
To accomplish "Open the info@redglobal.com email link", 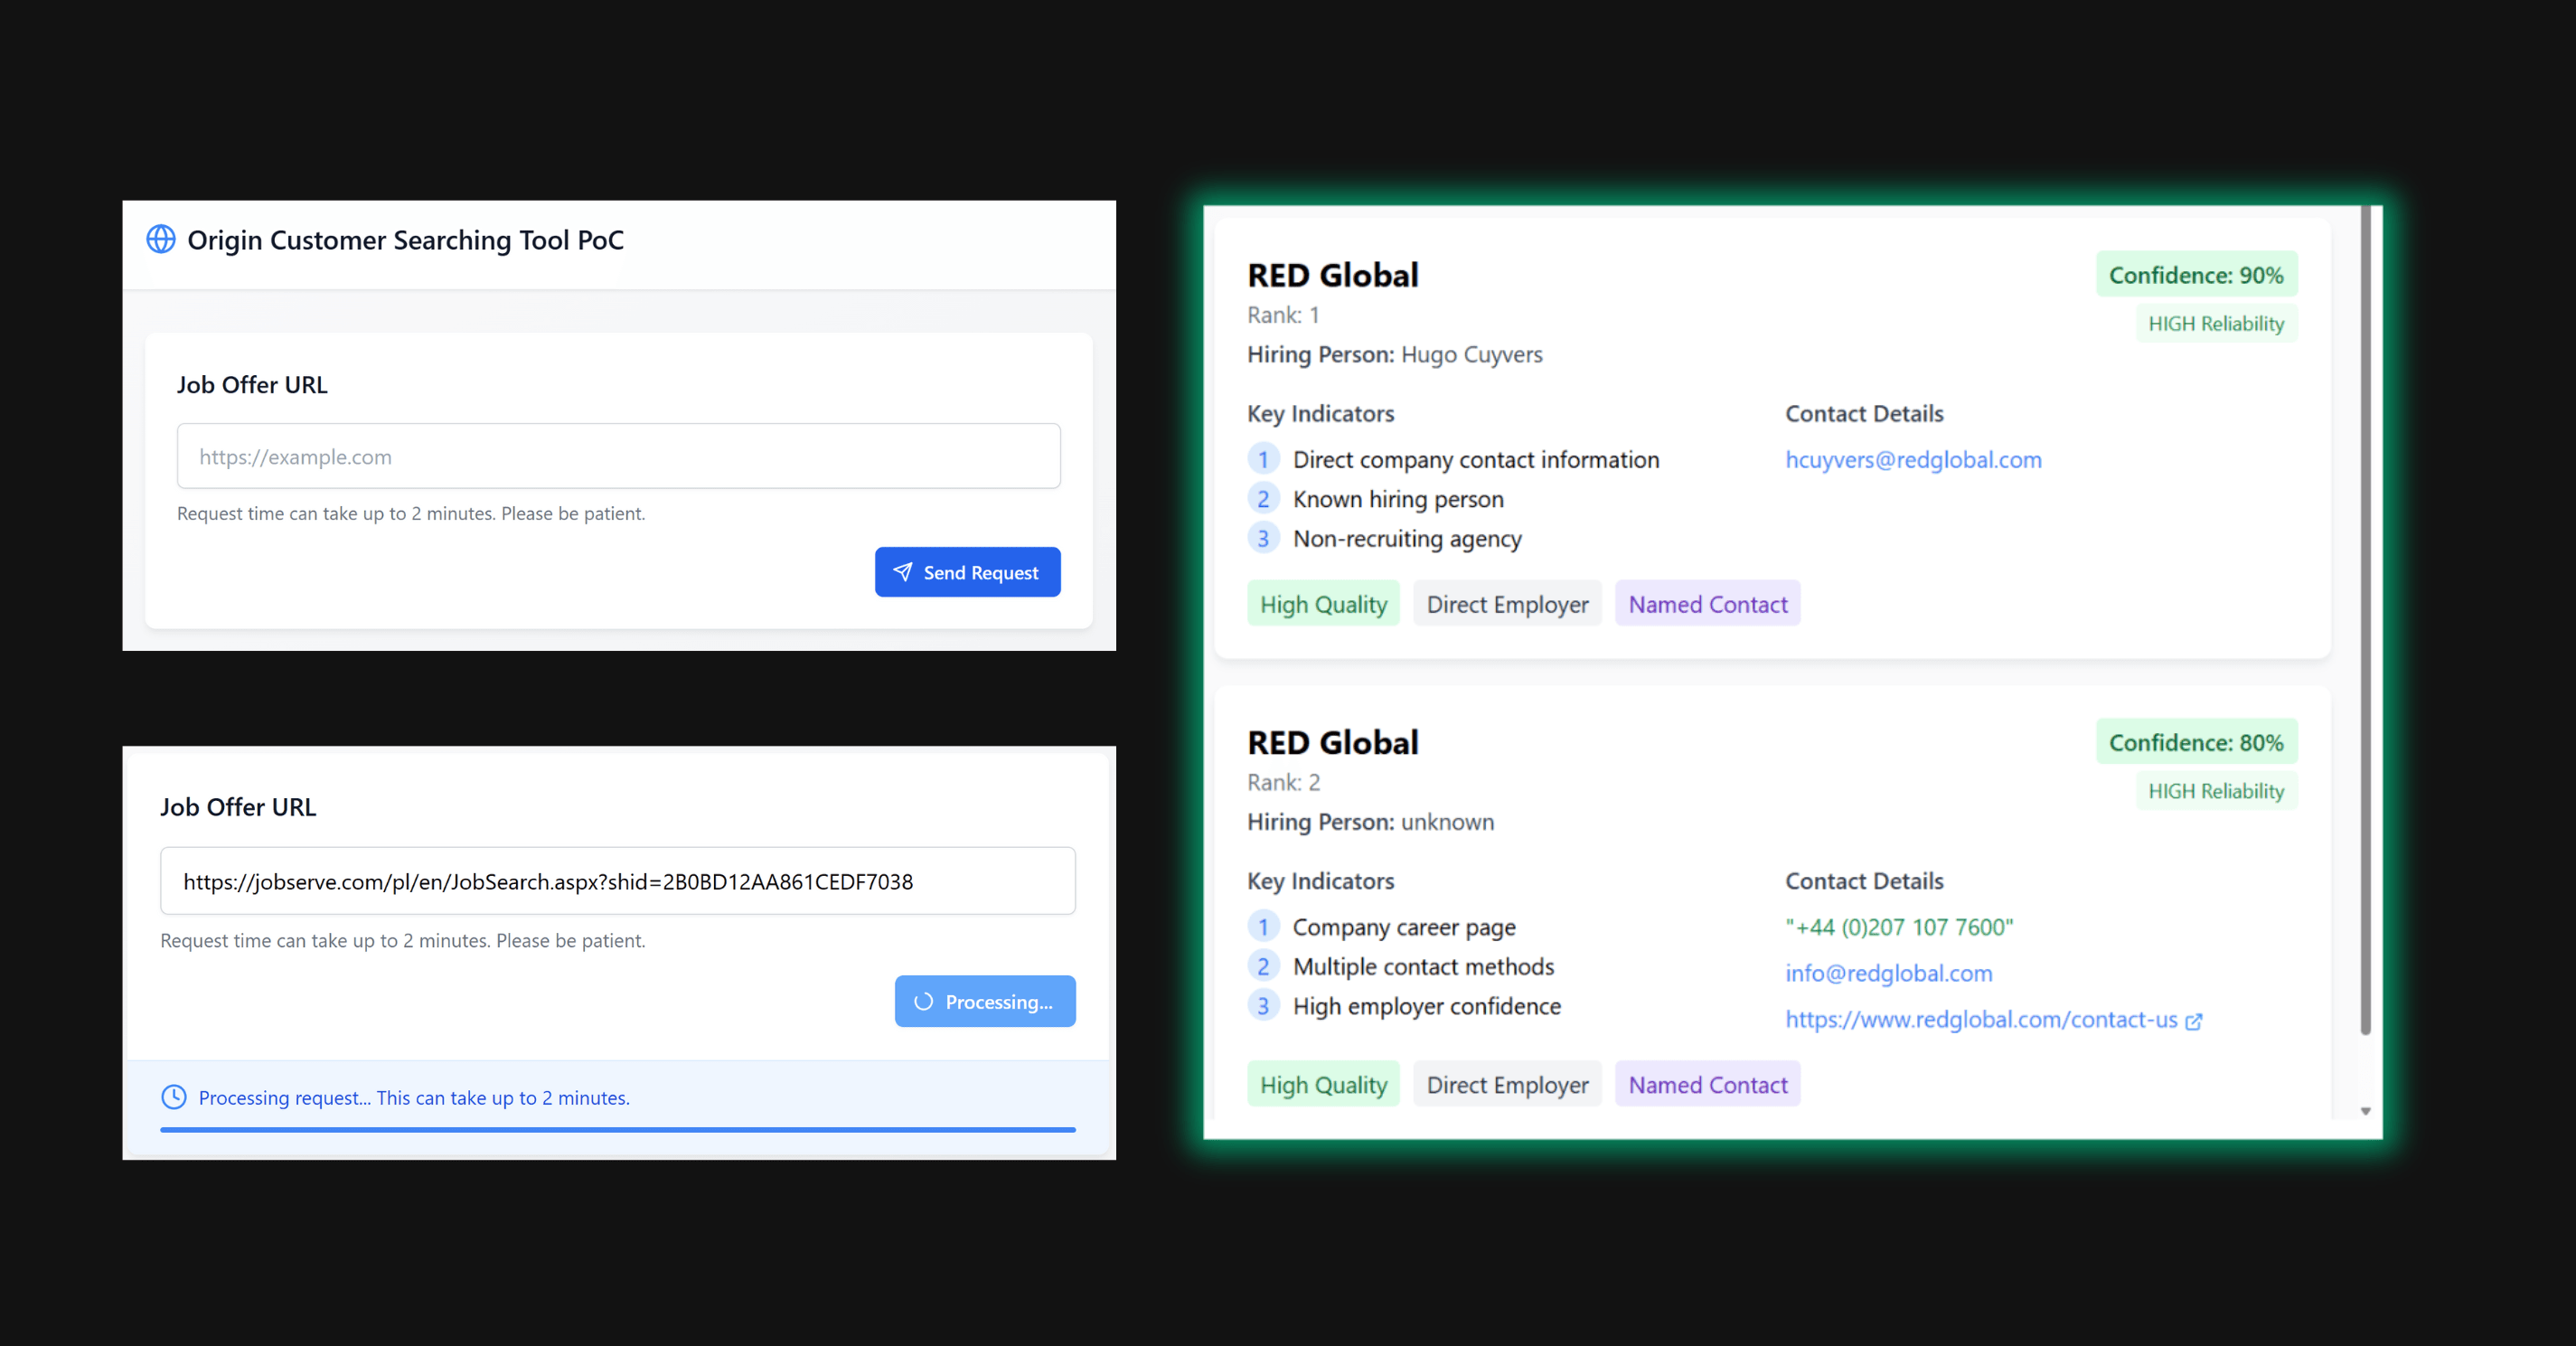I will pyautogui.click(x=1889, y=973).
